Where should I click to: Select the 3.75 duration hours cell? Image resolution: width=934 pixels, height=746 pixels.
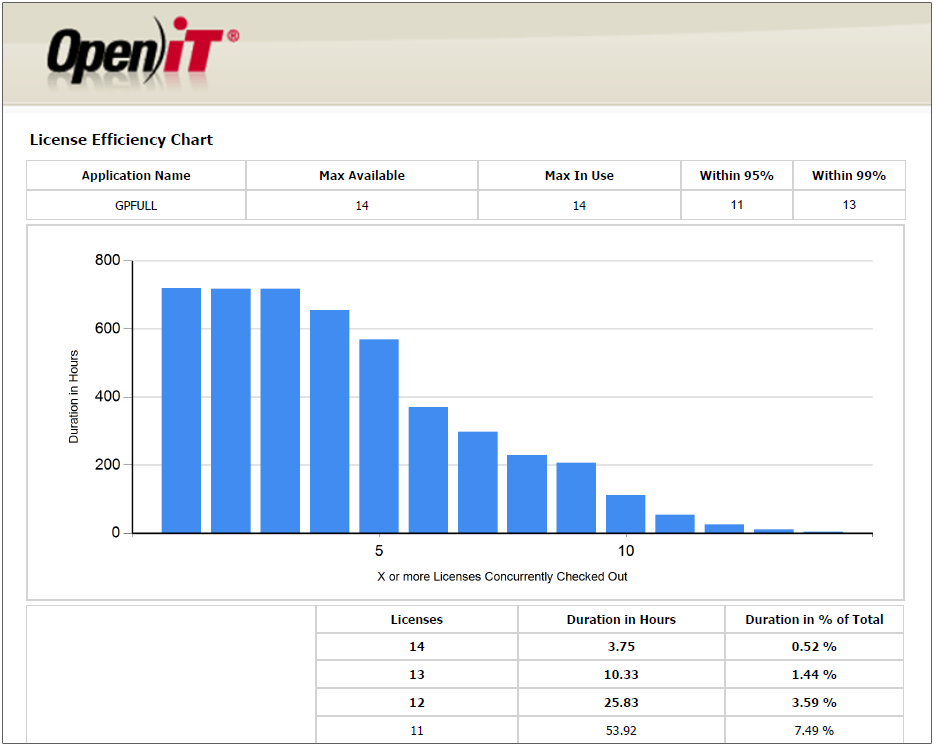click(x=621, y=647)
